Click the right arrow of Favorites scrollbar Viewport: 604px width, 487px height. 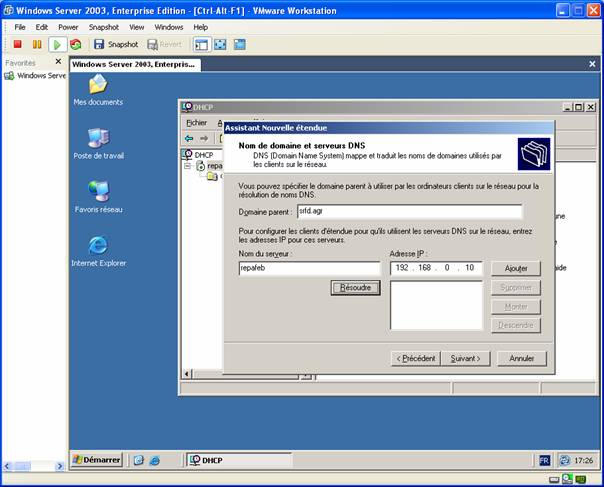59,466
